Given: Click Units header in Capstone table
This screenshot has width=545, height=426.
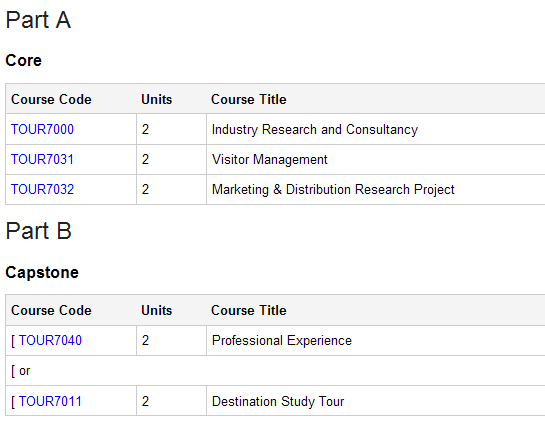Looking at the screenshot, I should pos(156,310).
